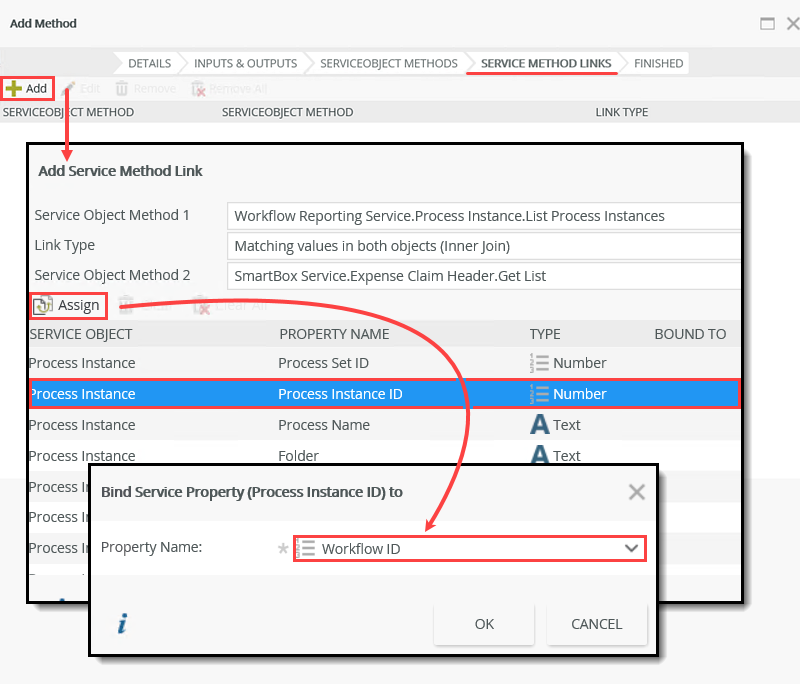
Task: Select the Process Instance ID row
Action: point(300,393)
